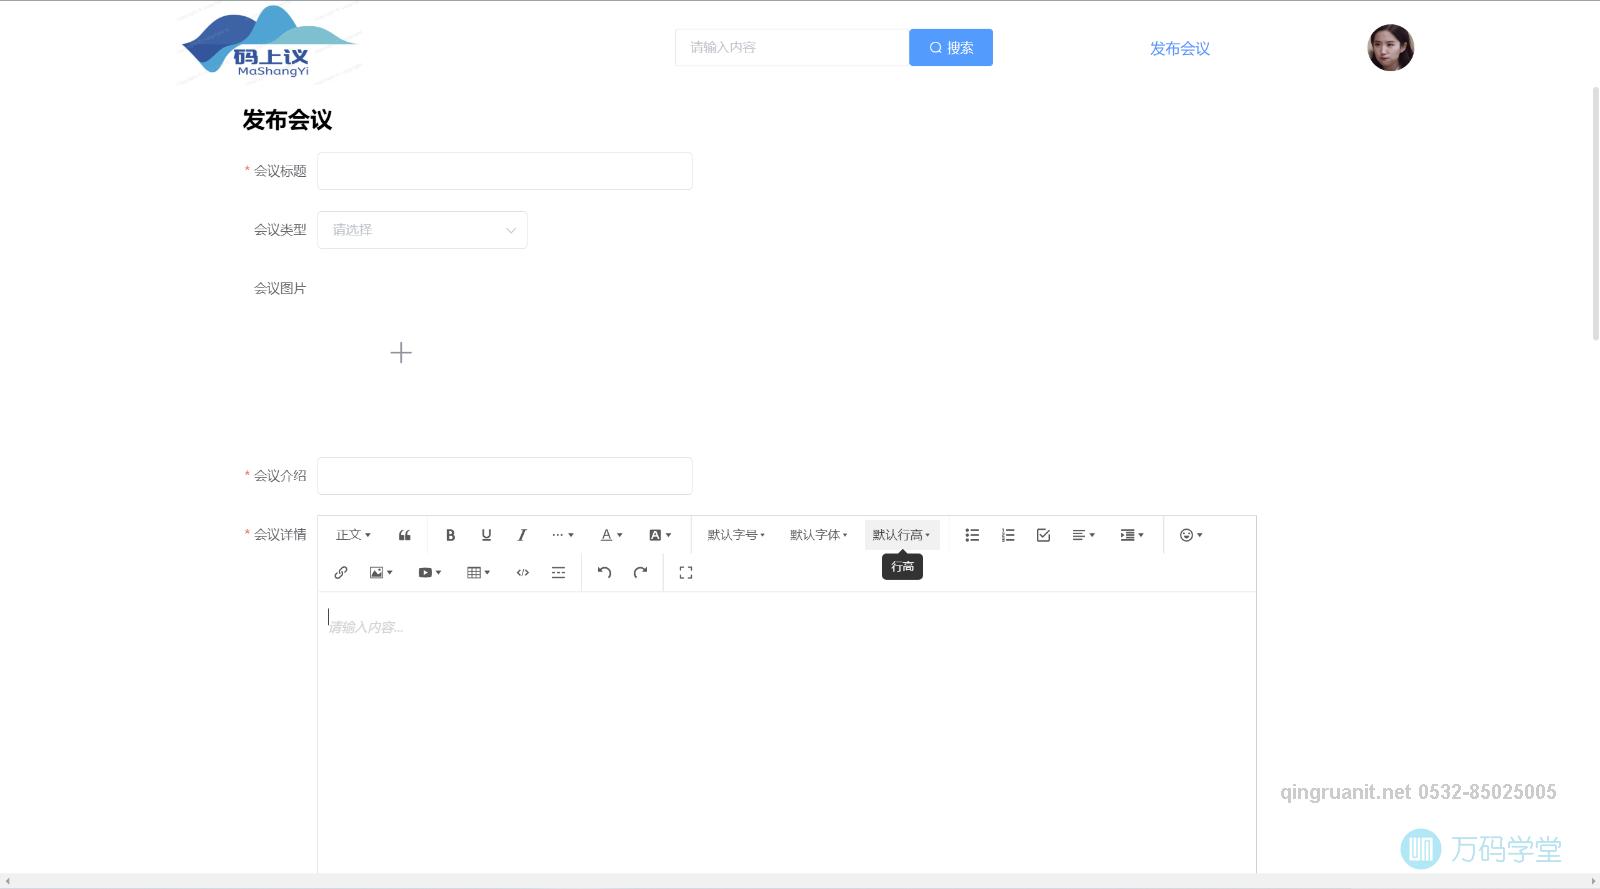Open the insert image menu

(x=381, y=573)
